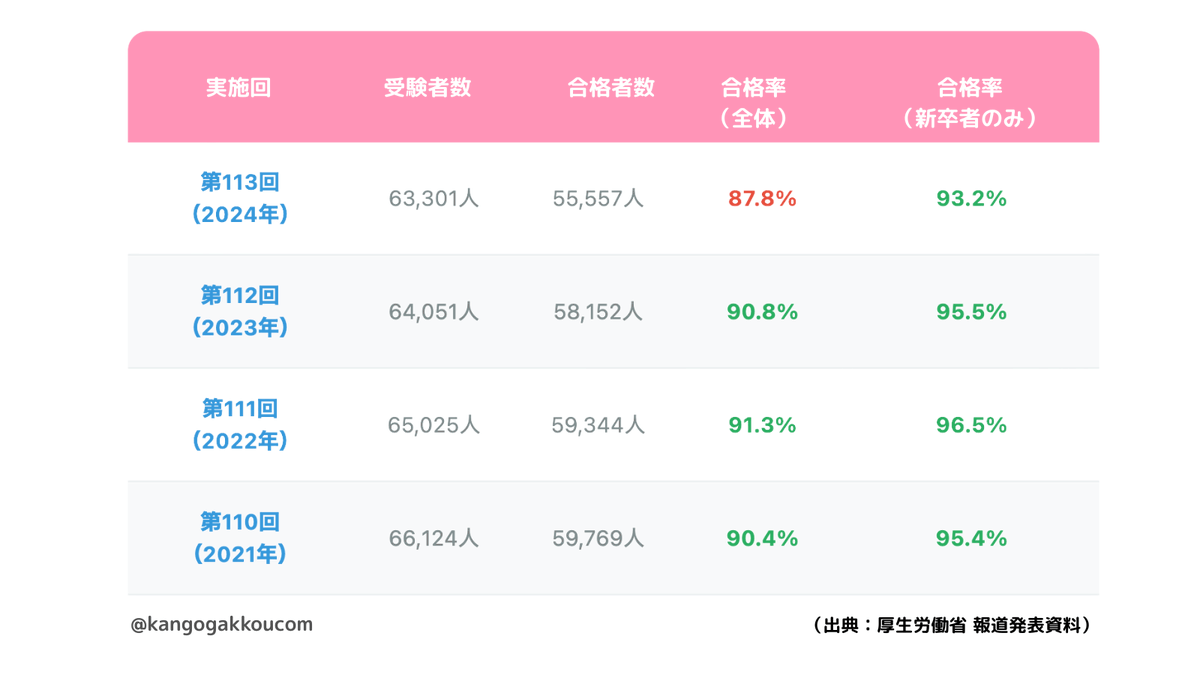Screen dimensions: 1200x675
Task: Select the 第113回 (2024年) row label
Action: tap(240, 198)
